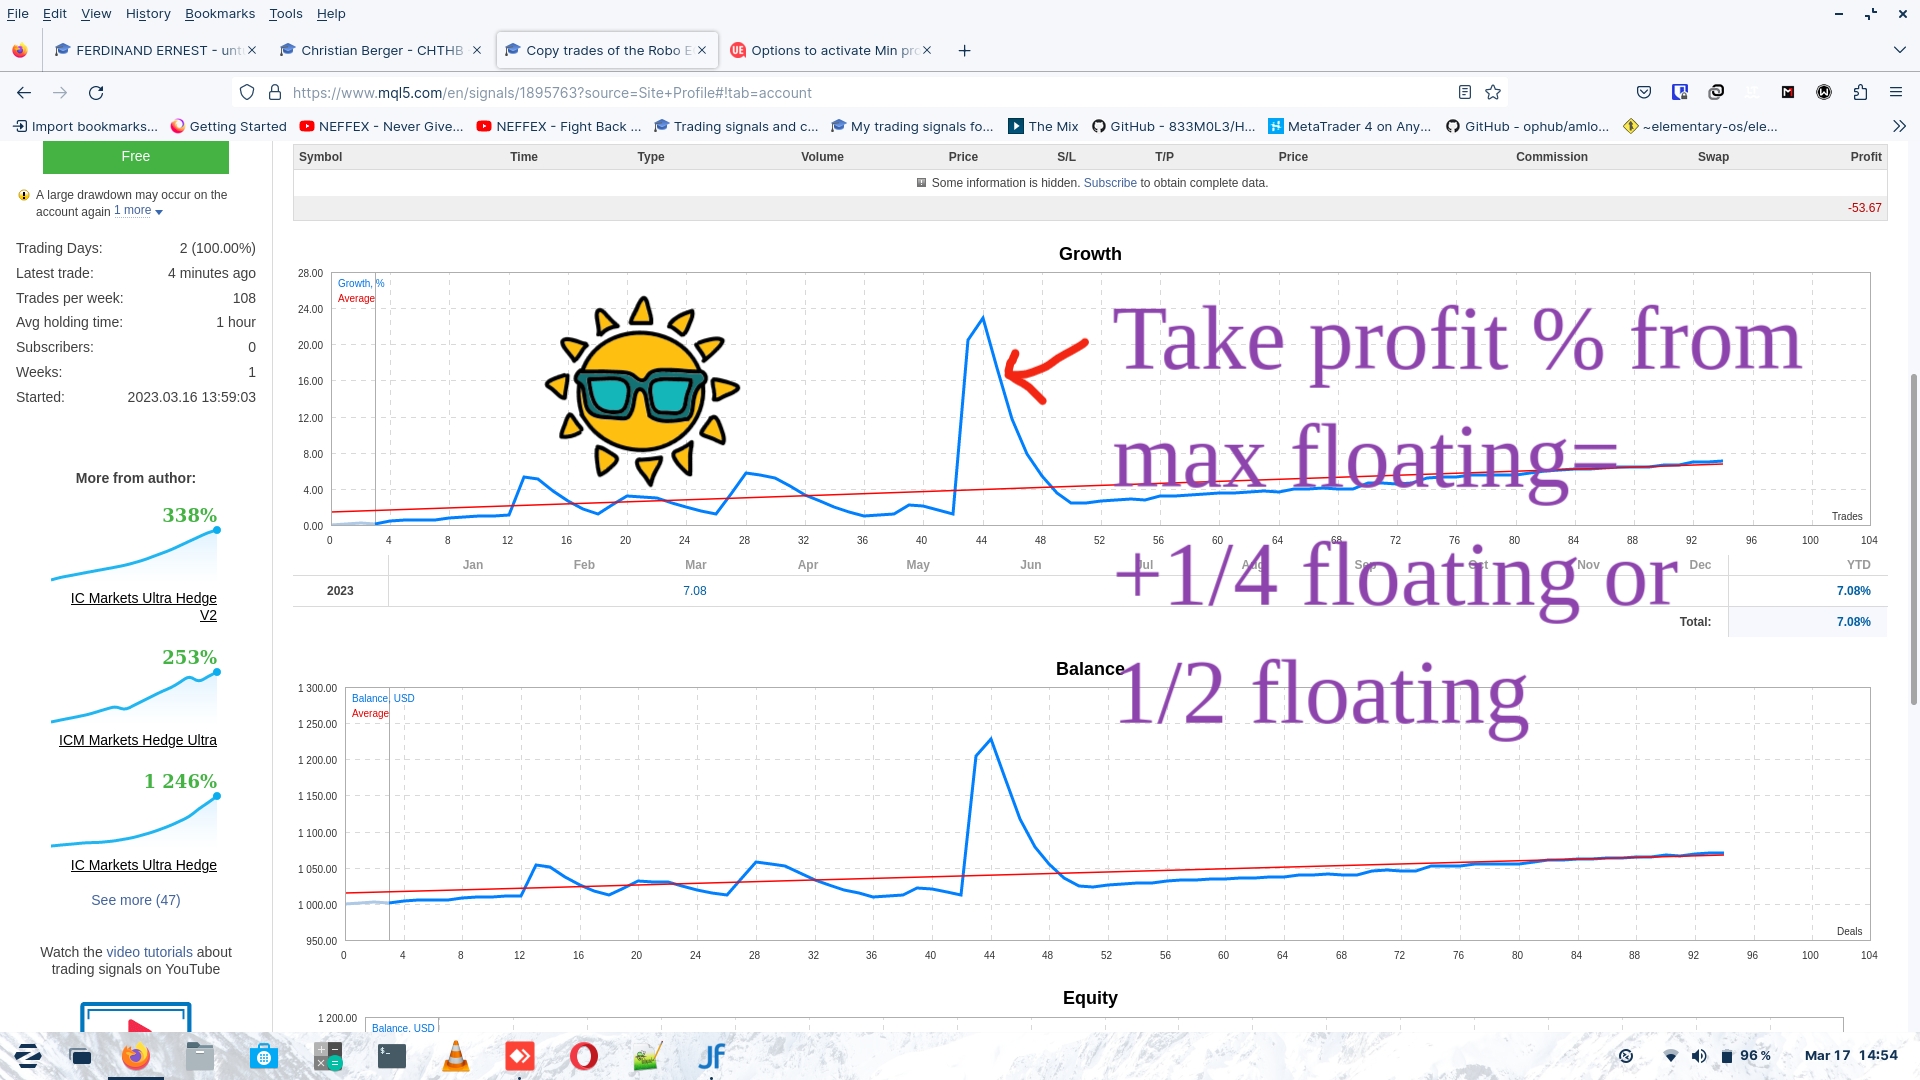The width and height of the screenshot is (1920, 1080).
Task: Click the green Free subscribe button
Action: 136,157
